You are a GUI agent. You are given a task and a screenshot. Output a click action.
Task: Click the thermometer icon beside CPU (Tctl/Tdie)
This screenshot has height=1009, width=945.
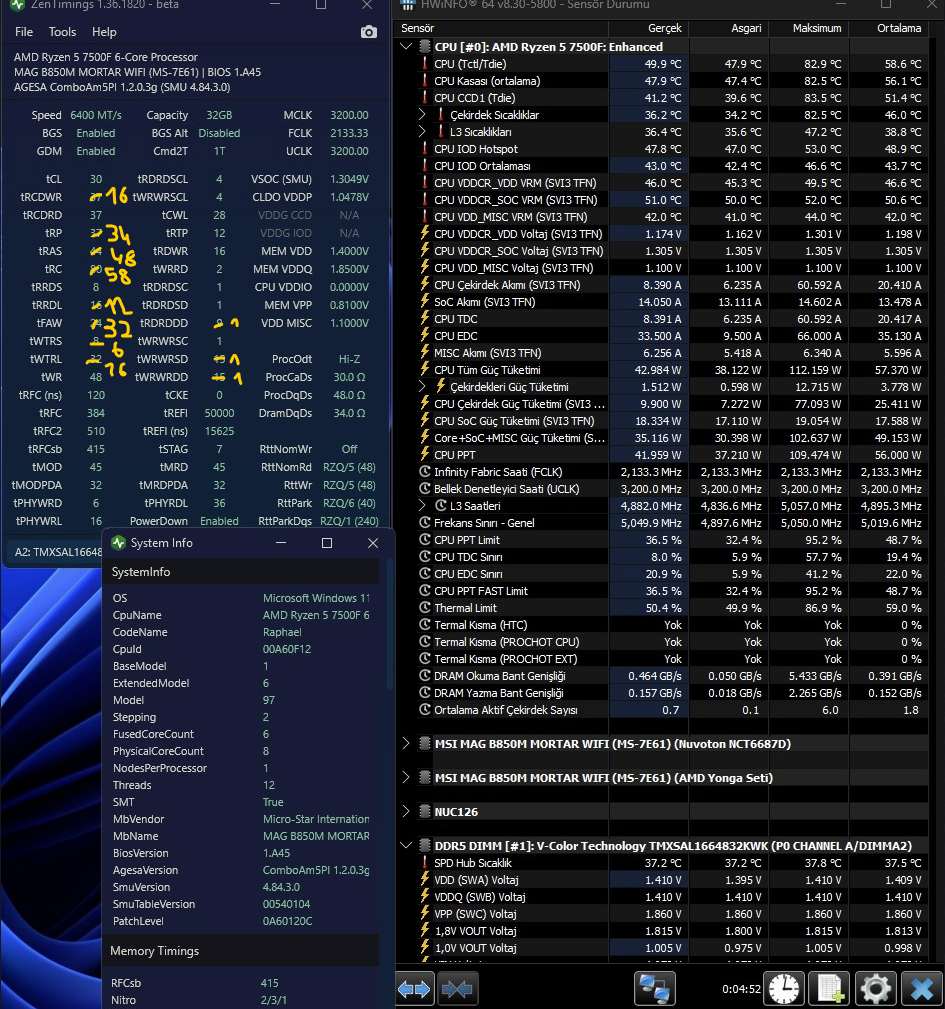point(425,64)
